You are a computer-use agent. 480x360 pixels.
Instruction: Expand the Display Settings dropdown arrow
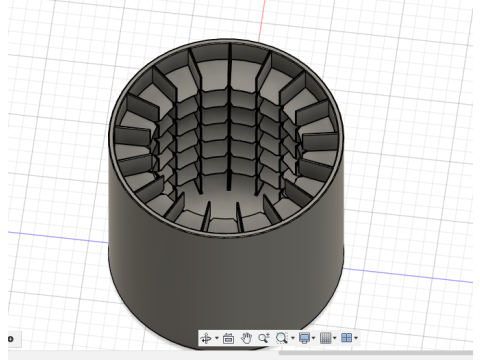pos(313,338)
